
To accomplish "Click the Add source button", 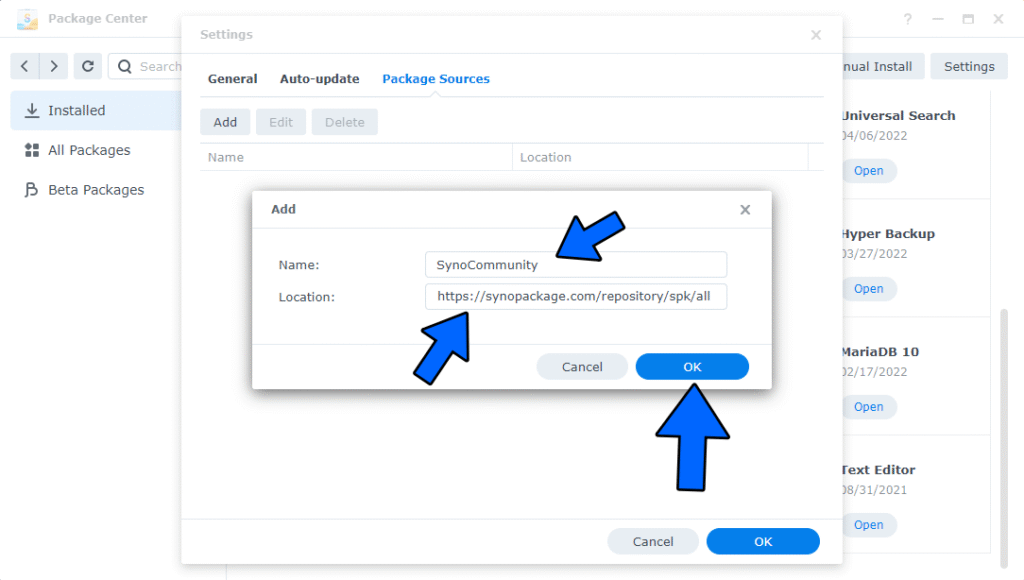I will [x=225, y=122].
